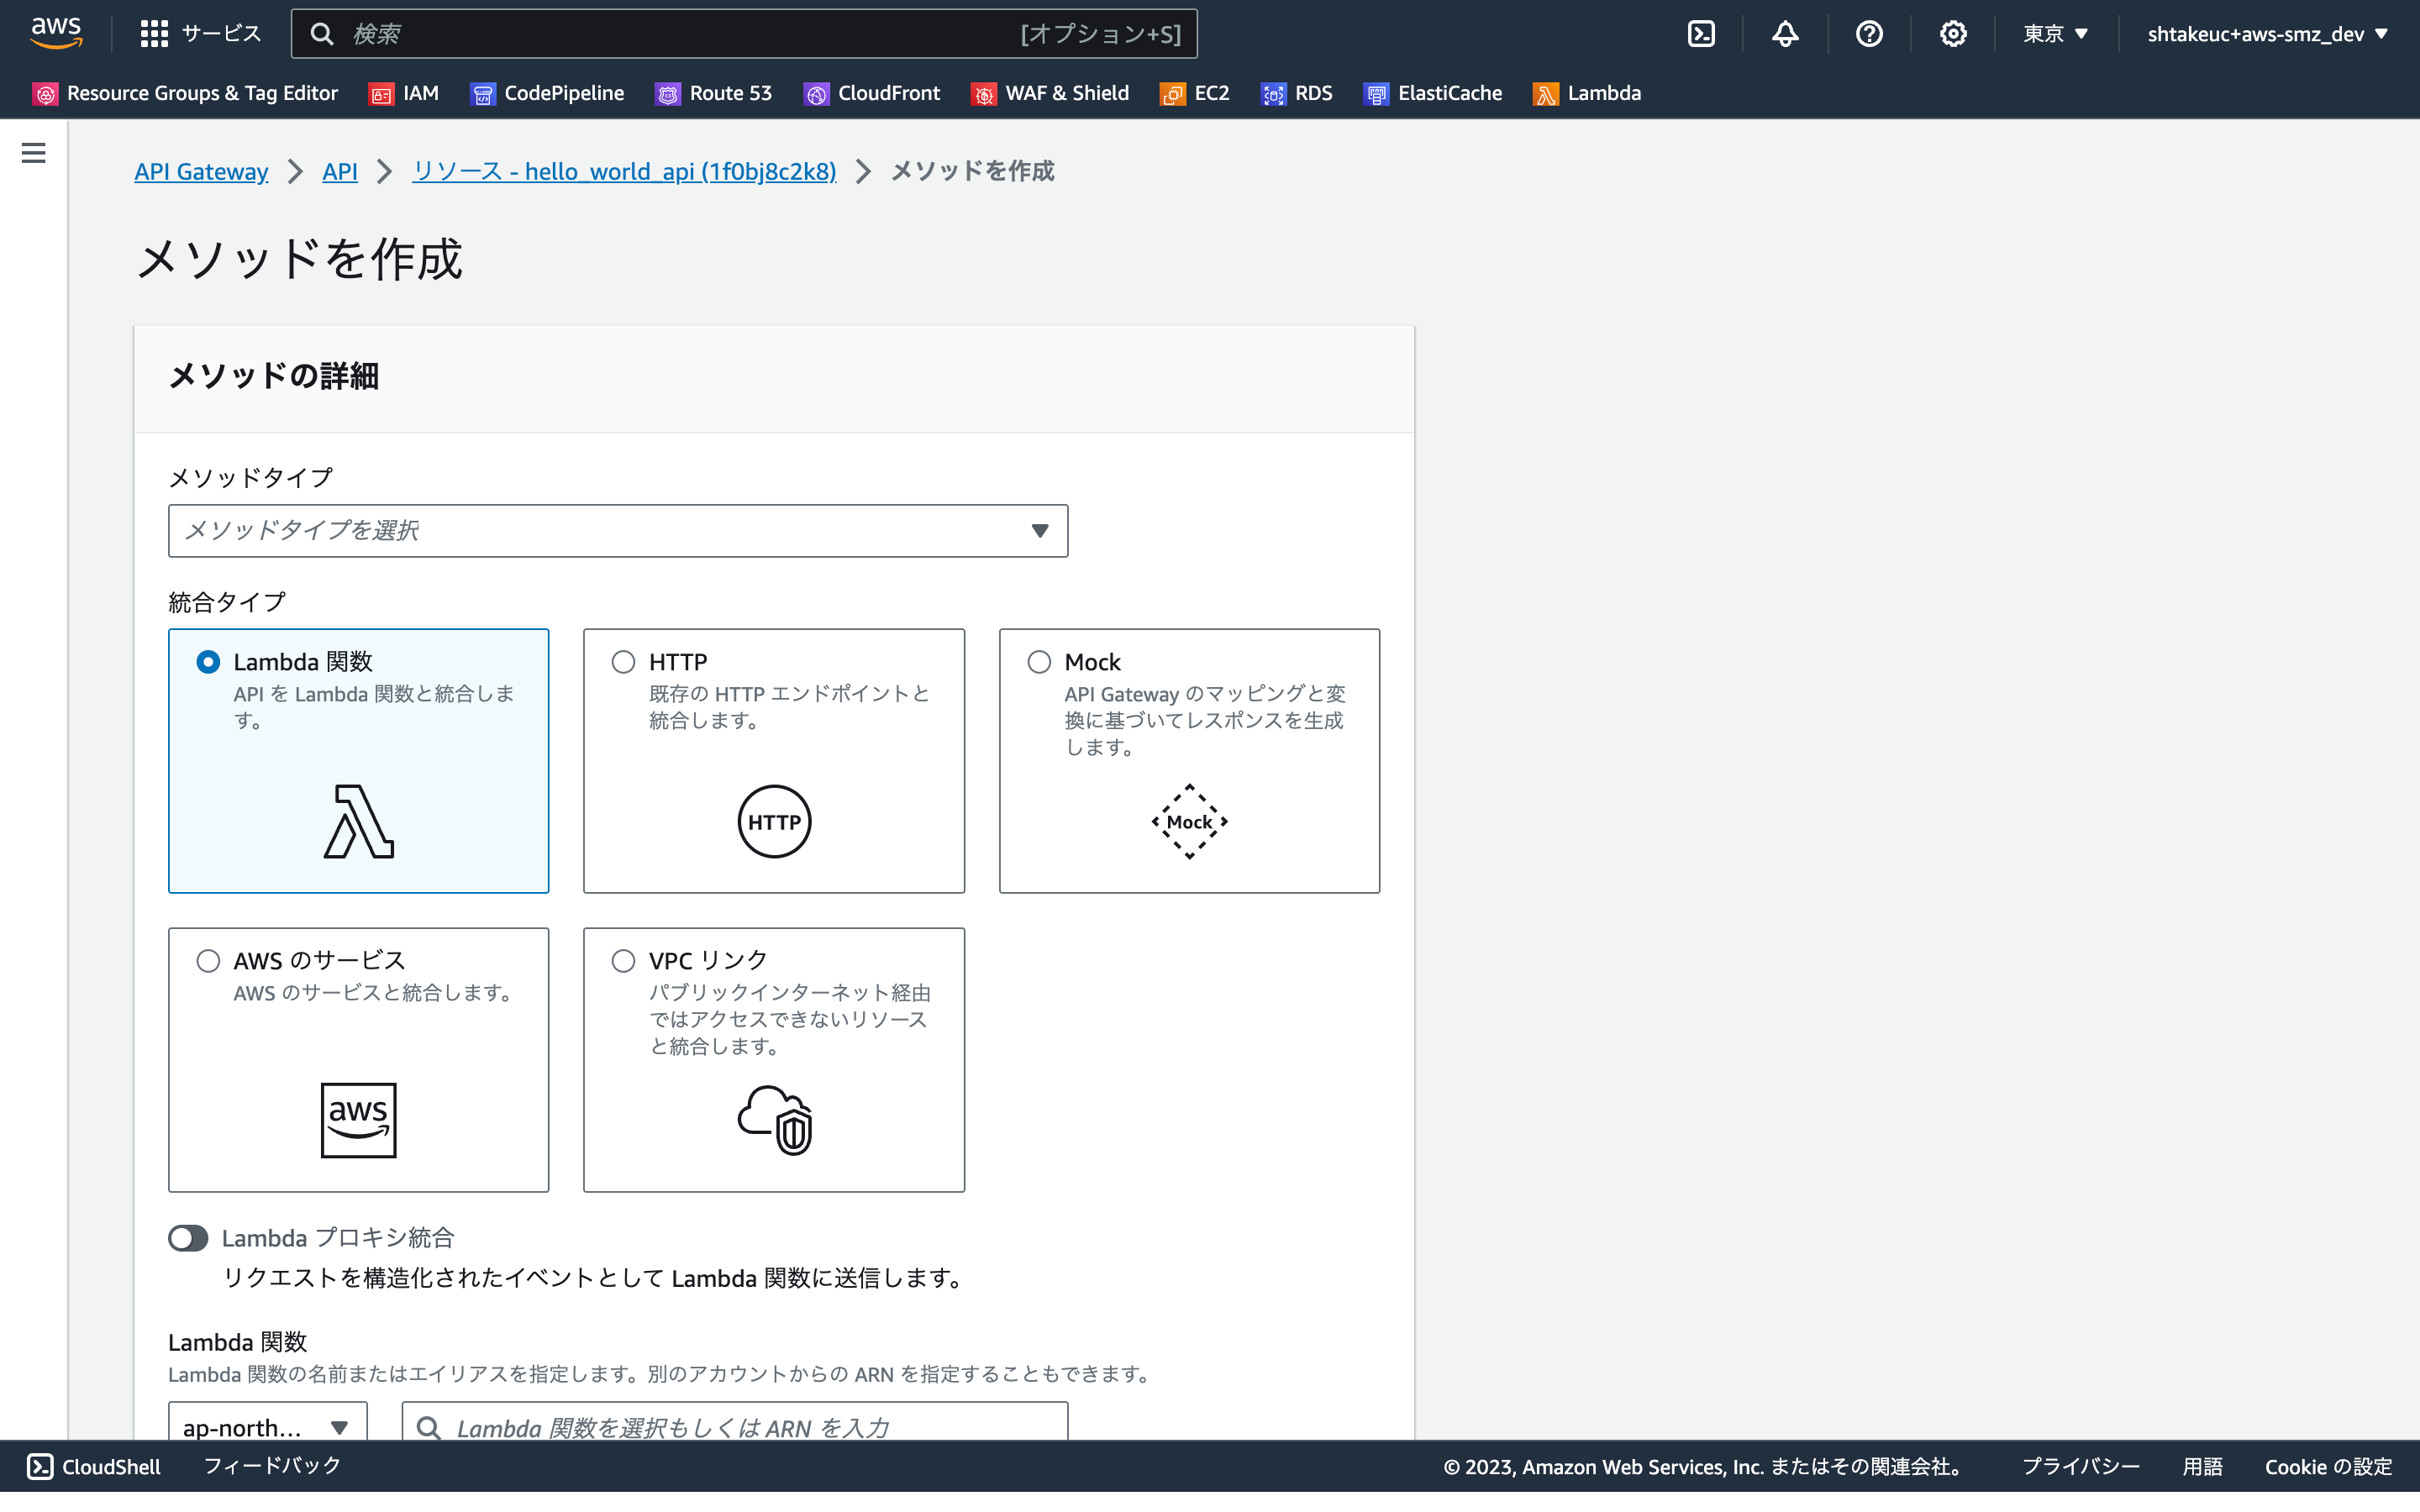
Task: Open the hamburger side navigation menu
Action: click(34, 153)
